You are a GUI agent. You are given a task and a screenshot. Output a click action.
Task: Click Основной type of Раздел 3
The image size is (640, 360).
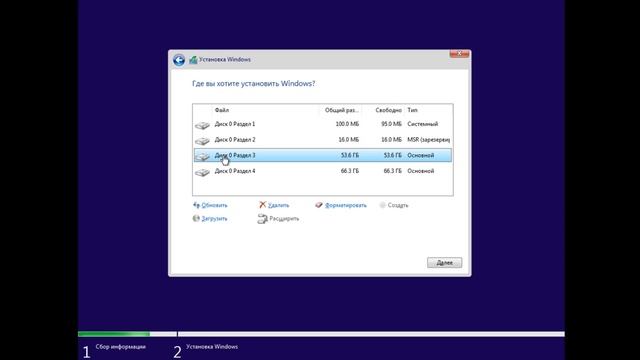pyautogui.click(x=420, y=156)
